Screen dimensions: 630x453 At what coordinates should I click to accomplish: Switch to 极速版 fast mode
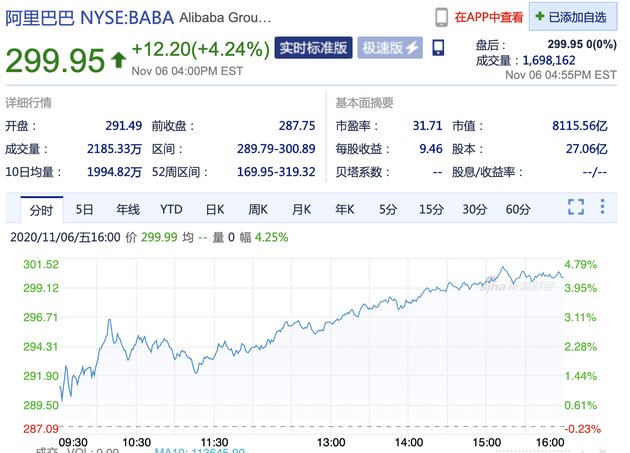point(390,48)
